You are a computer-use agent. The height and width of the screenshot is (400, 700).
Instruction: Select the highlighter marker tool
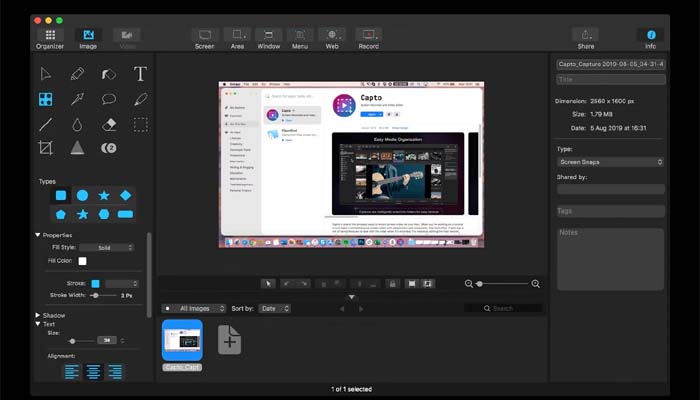108,74
